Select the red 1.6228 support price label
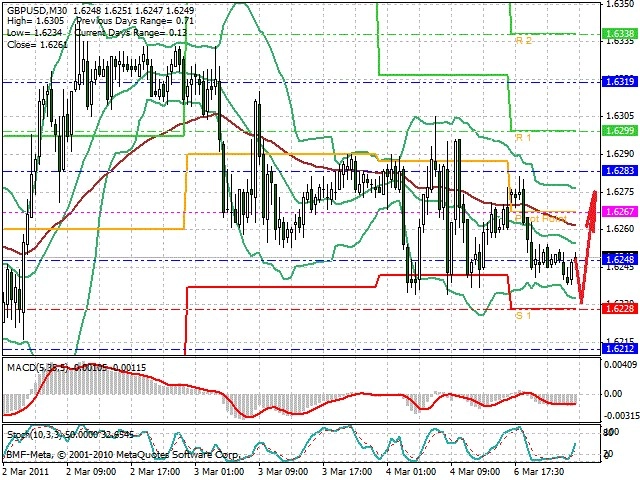Image resolution: width=640 pixels, height=480 pixels. click(x=620, y=308)
